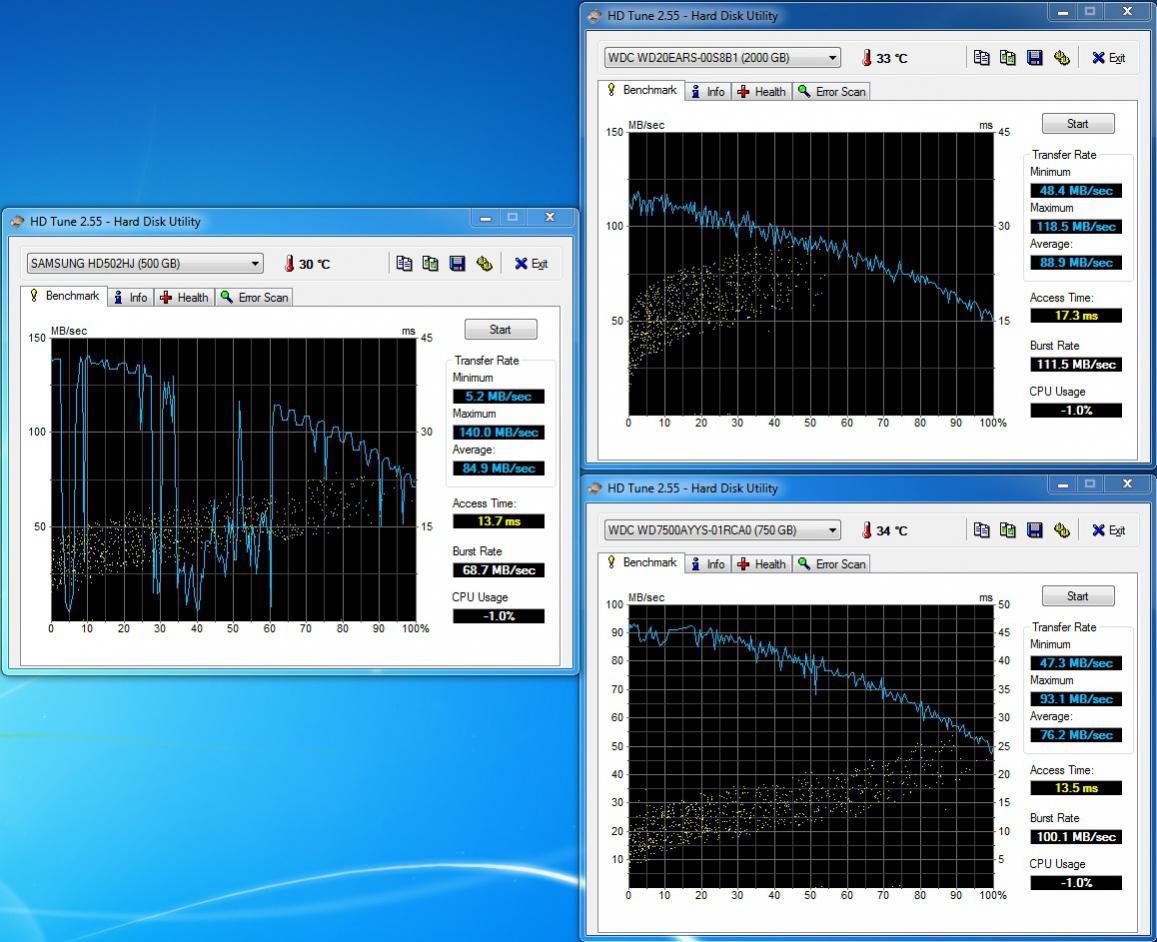Exit button in SAMSUNG HD502HJ window
The image size is (1157, 942).
coord(531,263)
